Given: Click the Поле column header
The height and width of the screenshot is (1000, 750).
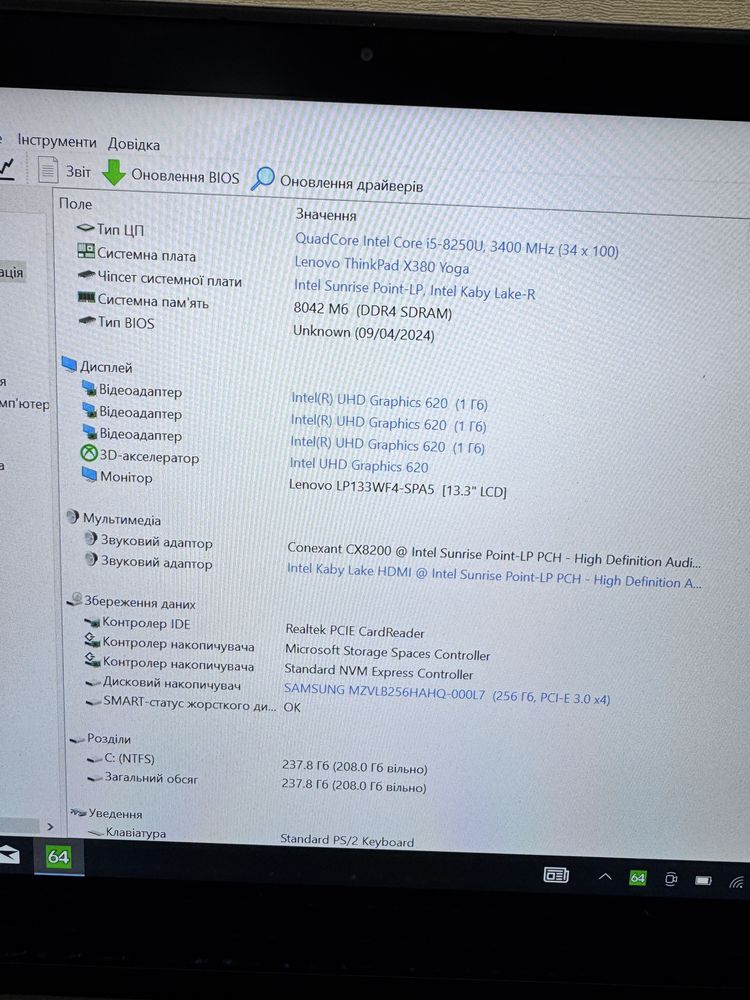Looking at the screenshot, I should click(75, 203).
